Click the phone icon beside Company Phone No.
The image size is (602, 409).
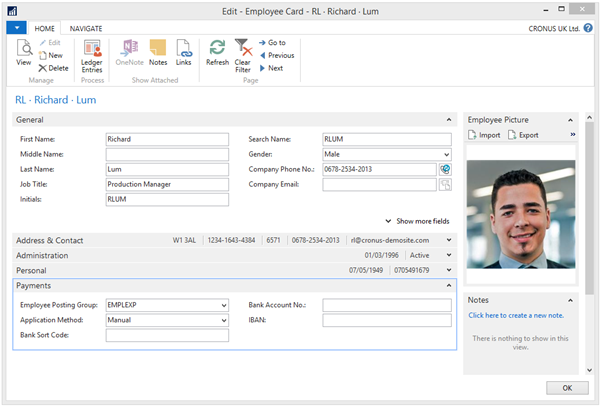(x=445, y=169)
